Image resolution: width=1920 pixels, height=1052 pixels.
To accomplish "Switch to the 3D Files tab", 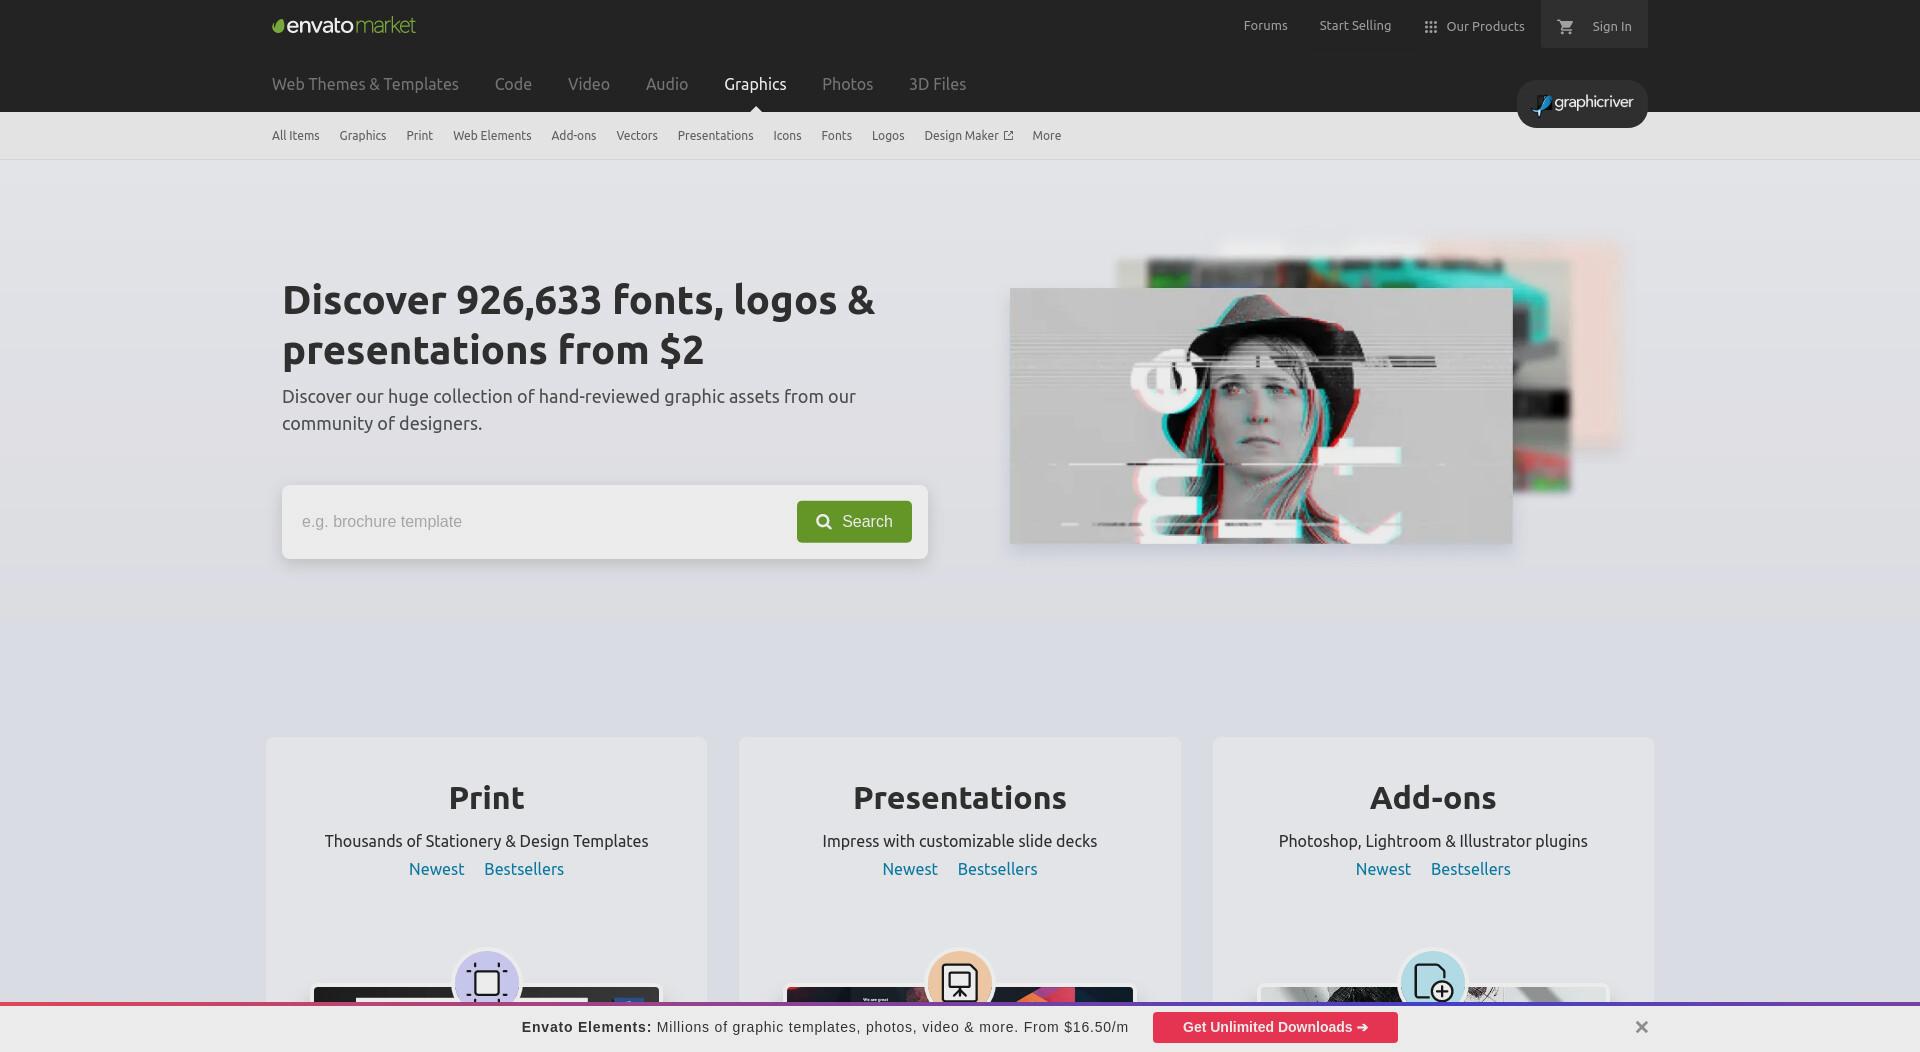I will click(x=937, y=84).
